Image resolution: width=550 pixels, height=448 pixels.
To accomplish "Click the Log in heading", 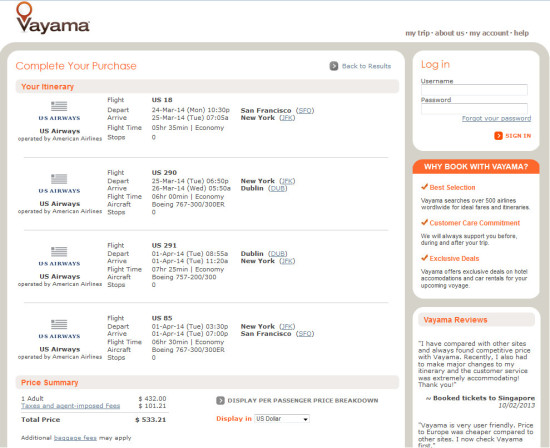I will pyautogui.click(x=435, y=65).
